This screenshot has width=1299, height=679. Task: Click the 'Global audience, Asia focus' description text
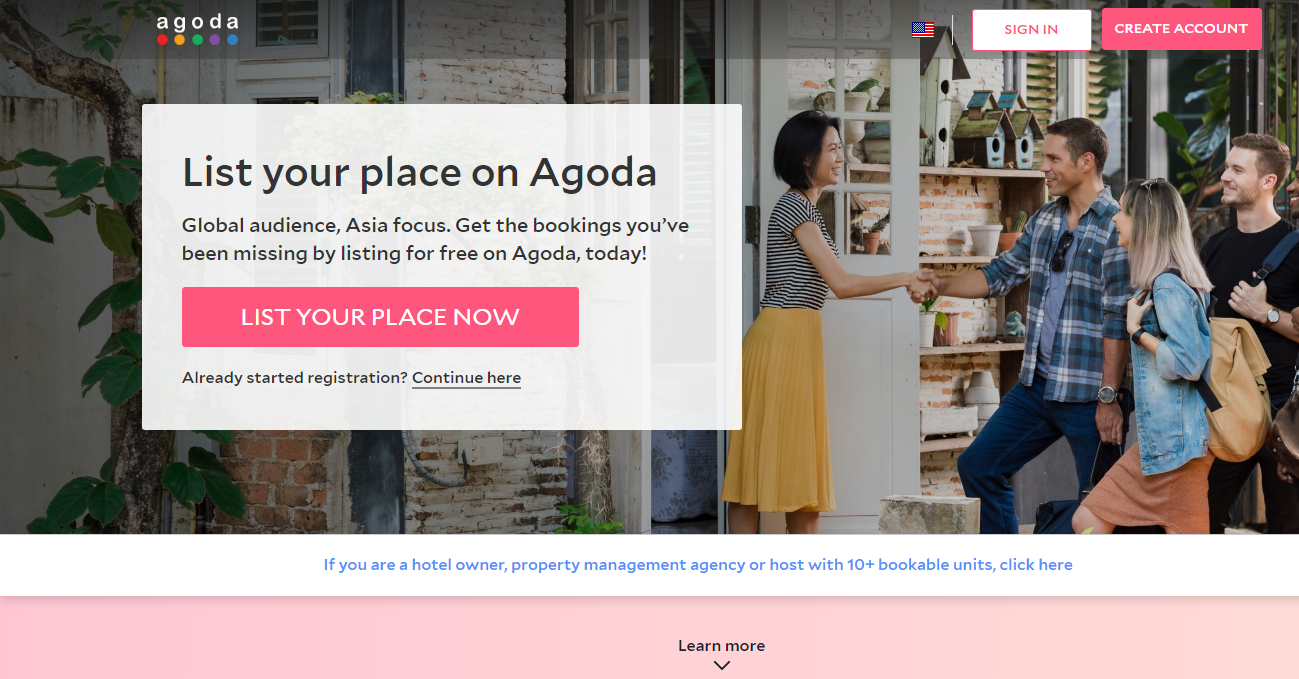tap(435, 239)
